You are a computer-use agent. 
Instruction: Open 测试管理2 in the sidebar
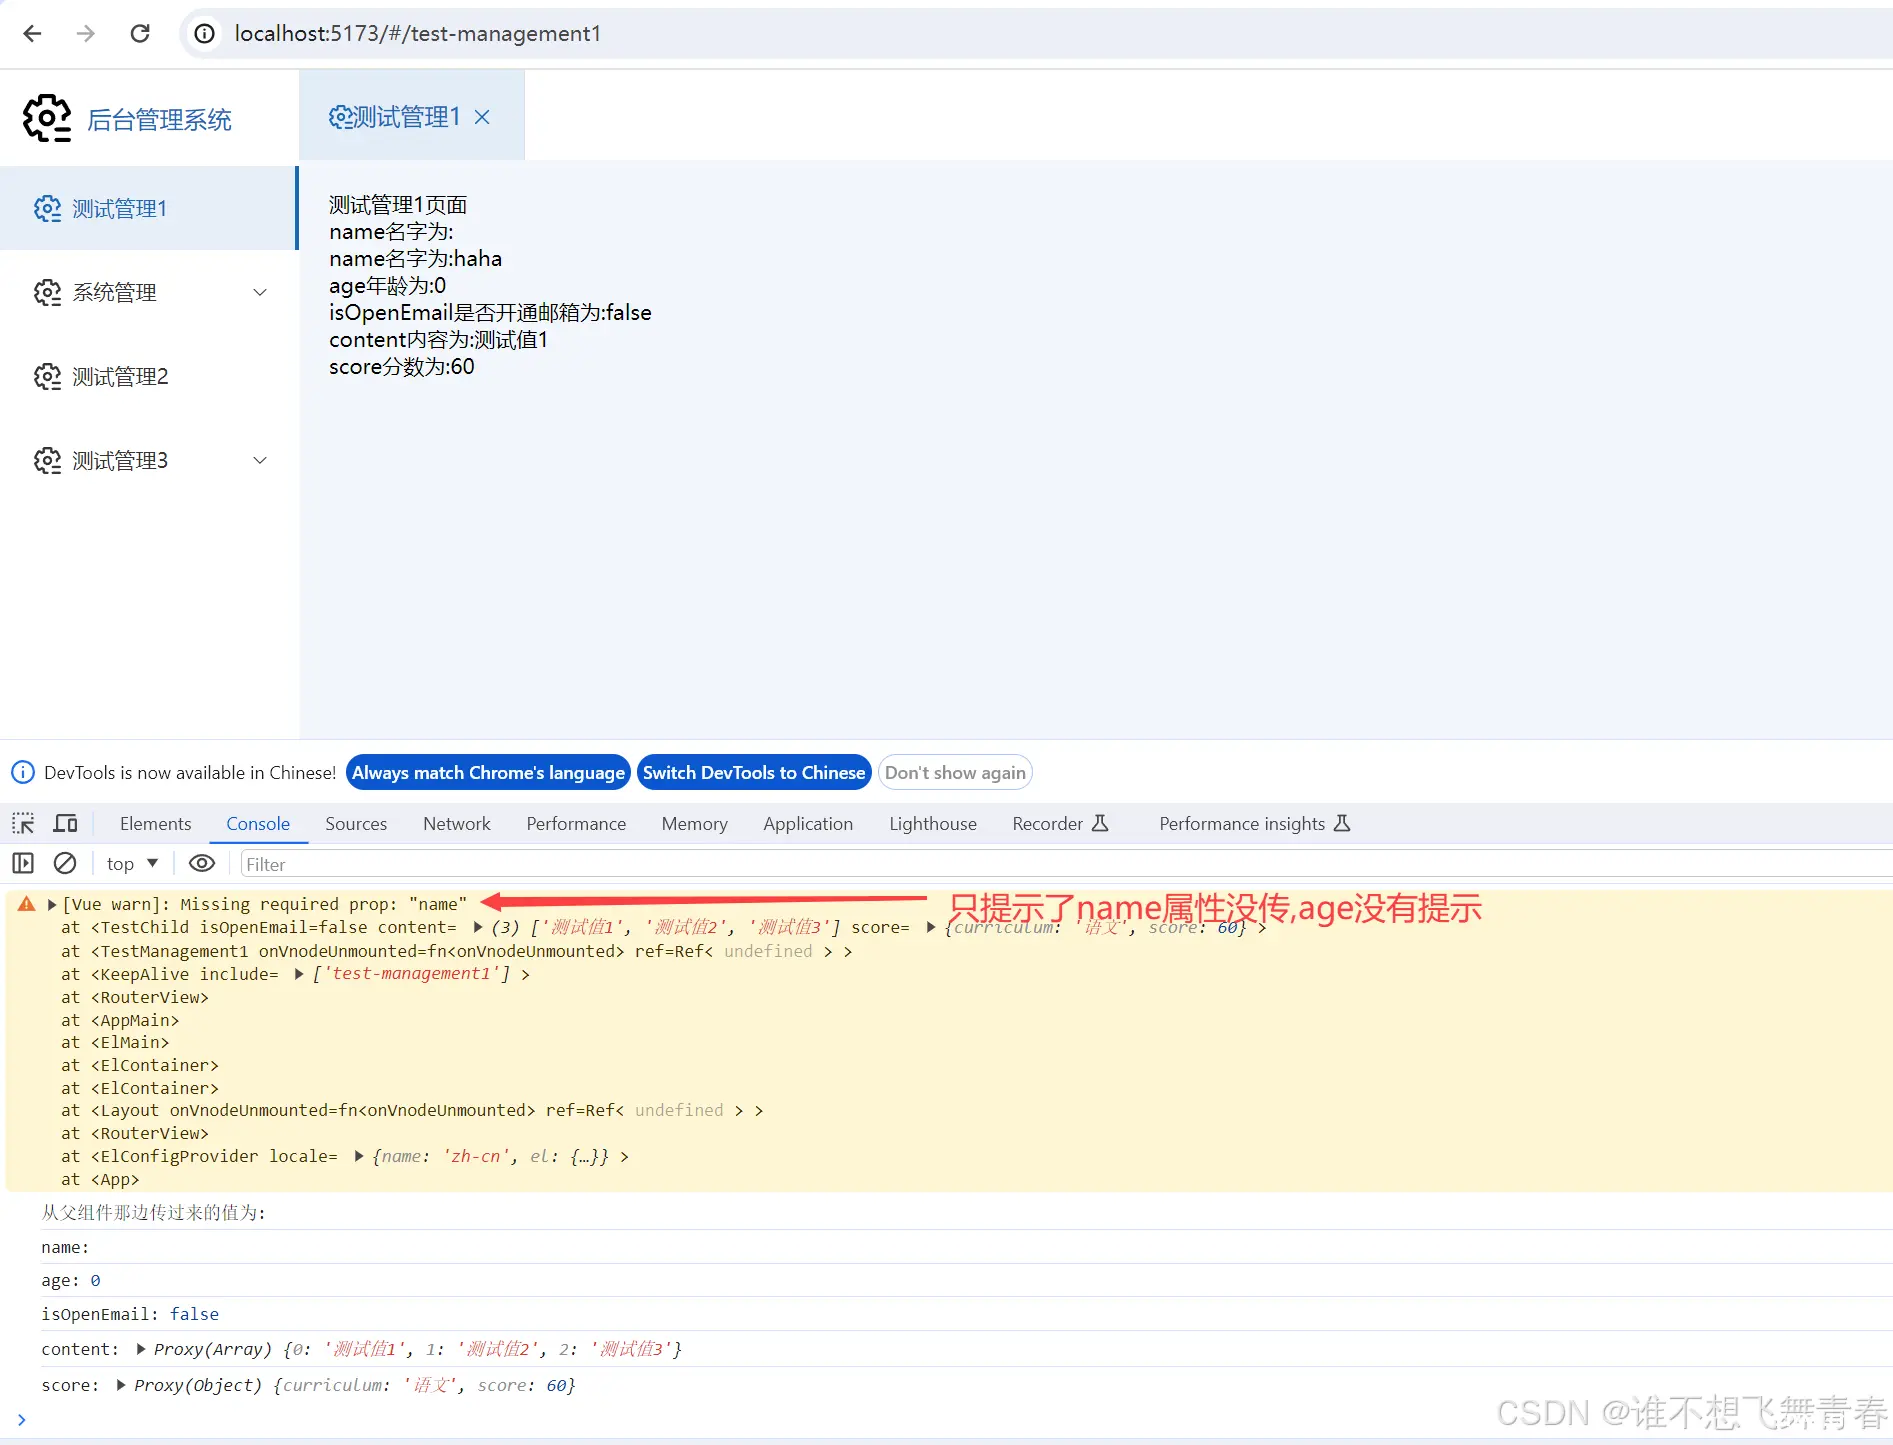coord(148,376)
